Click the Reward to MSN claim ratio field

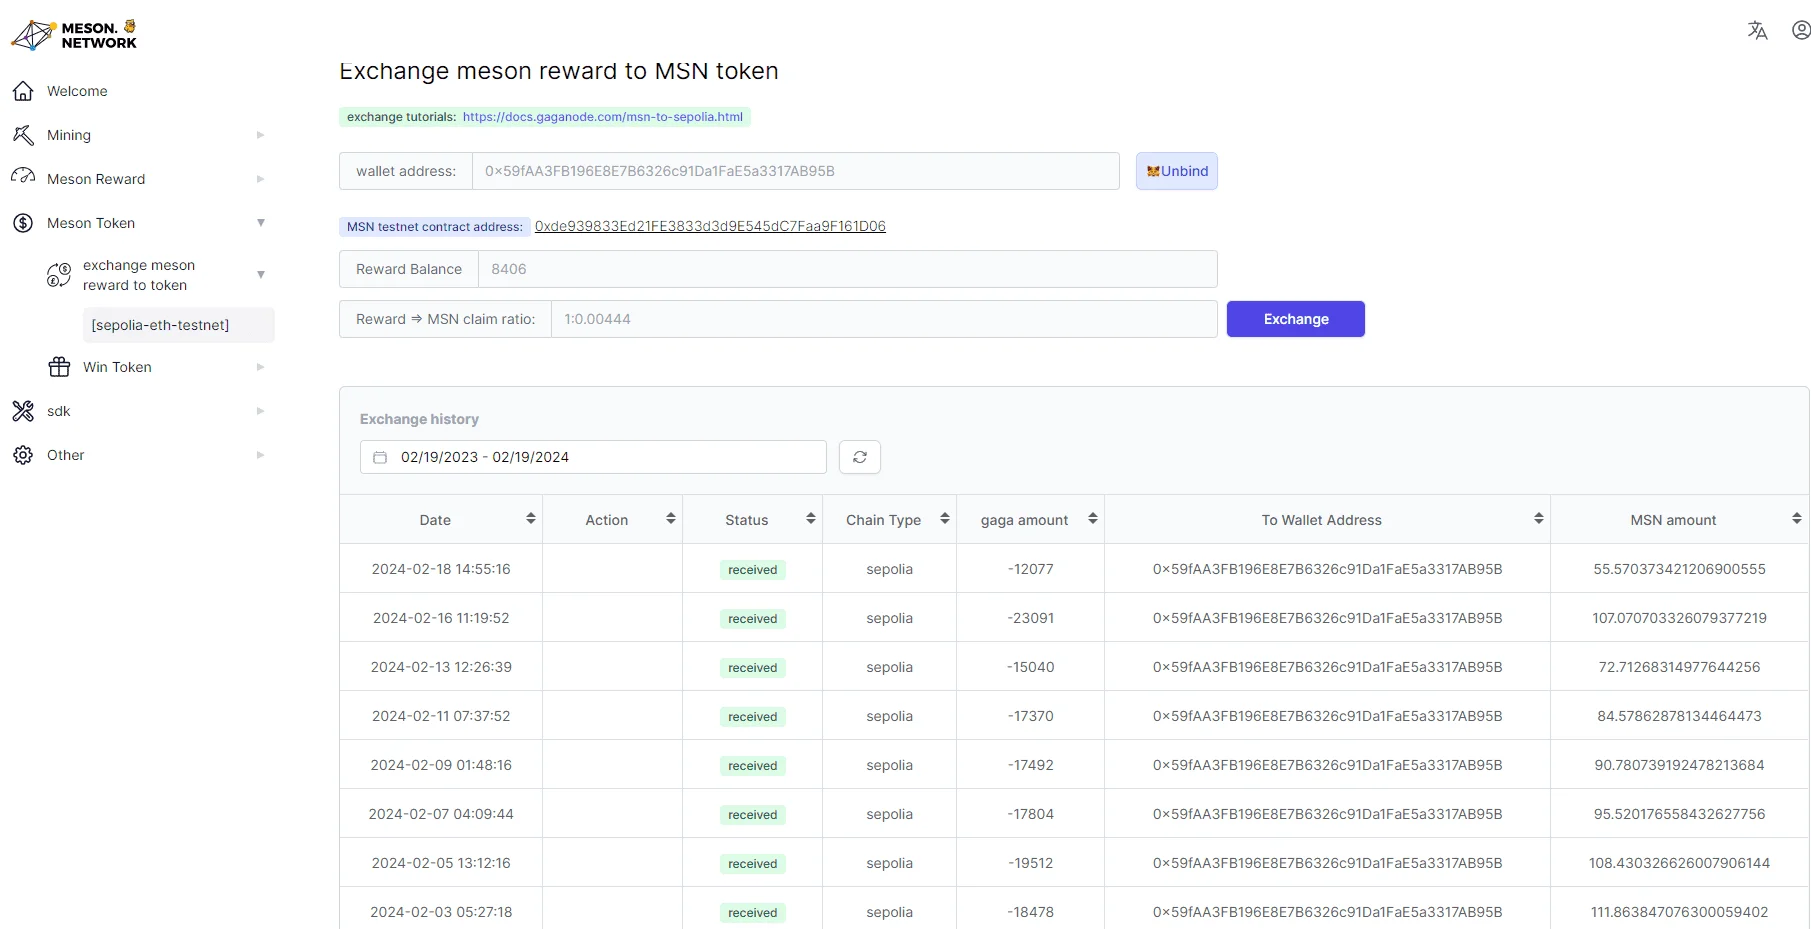coord(884,319)
